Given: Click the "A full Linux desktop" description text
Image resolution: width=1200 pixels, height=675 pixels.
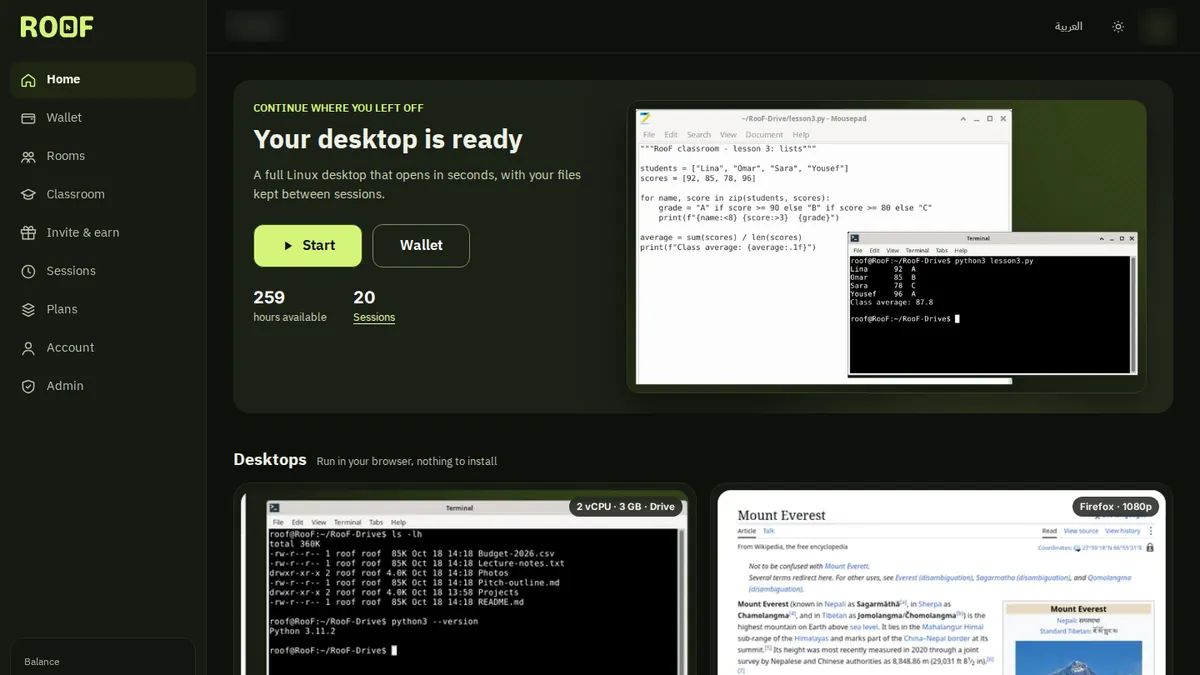Looking at the screenshot, I should (x=417, y=184).
